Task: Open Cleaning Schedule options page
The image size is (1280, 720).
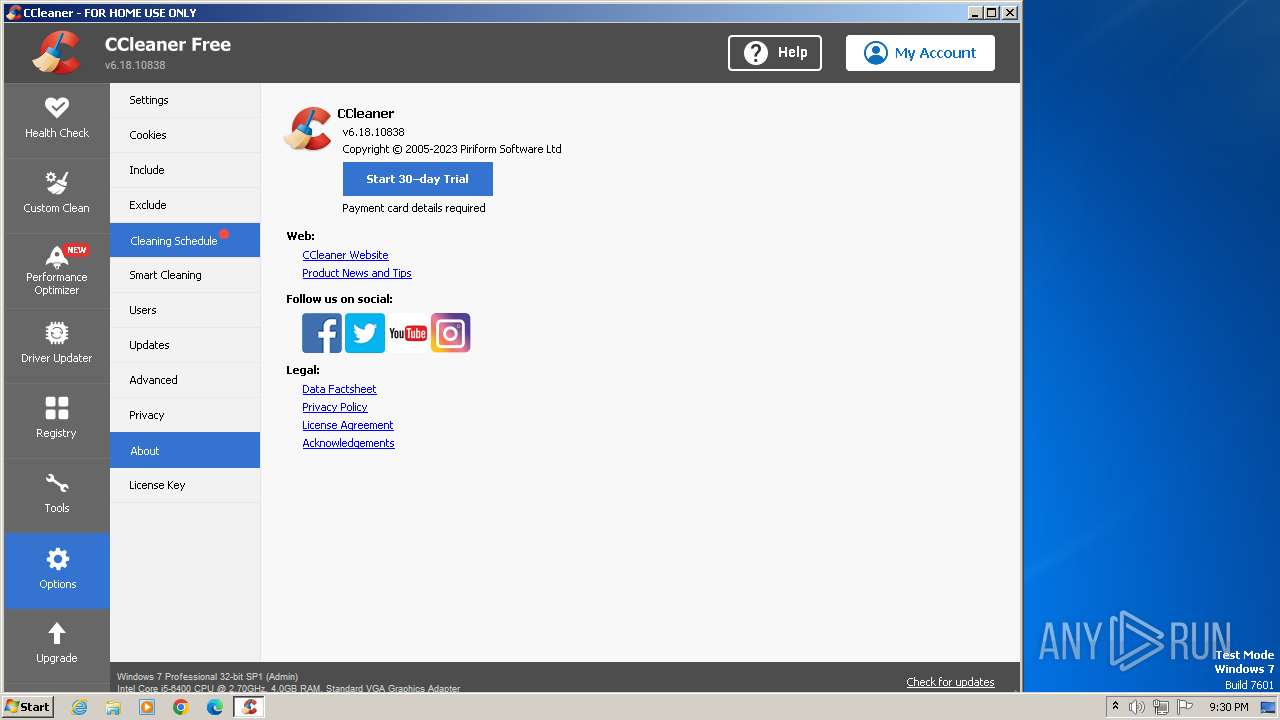Action: tap(185, 240)
